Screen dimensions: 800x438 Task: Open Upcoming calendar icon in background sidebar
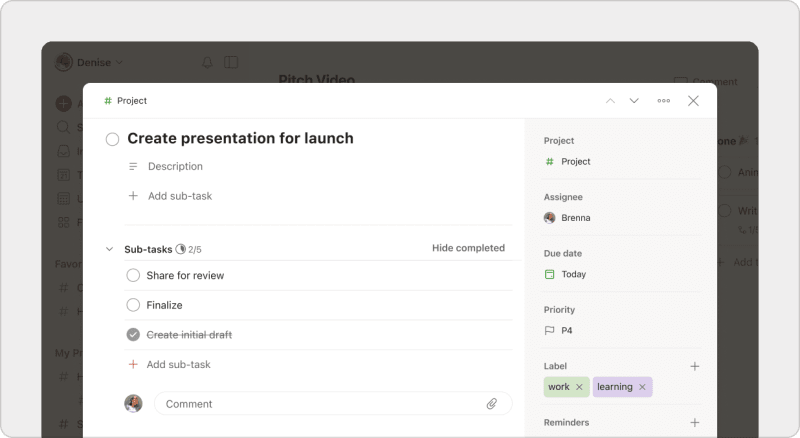[63, 199]
